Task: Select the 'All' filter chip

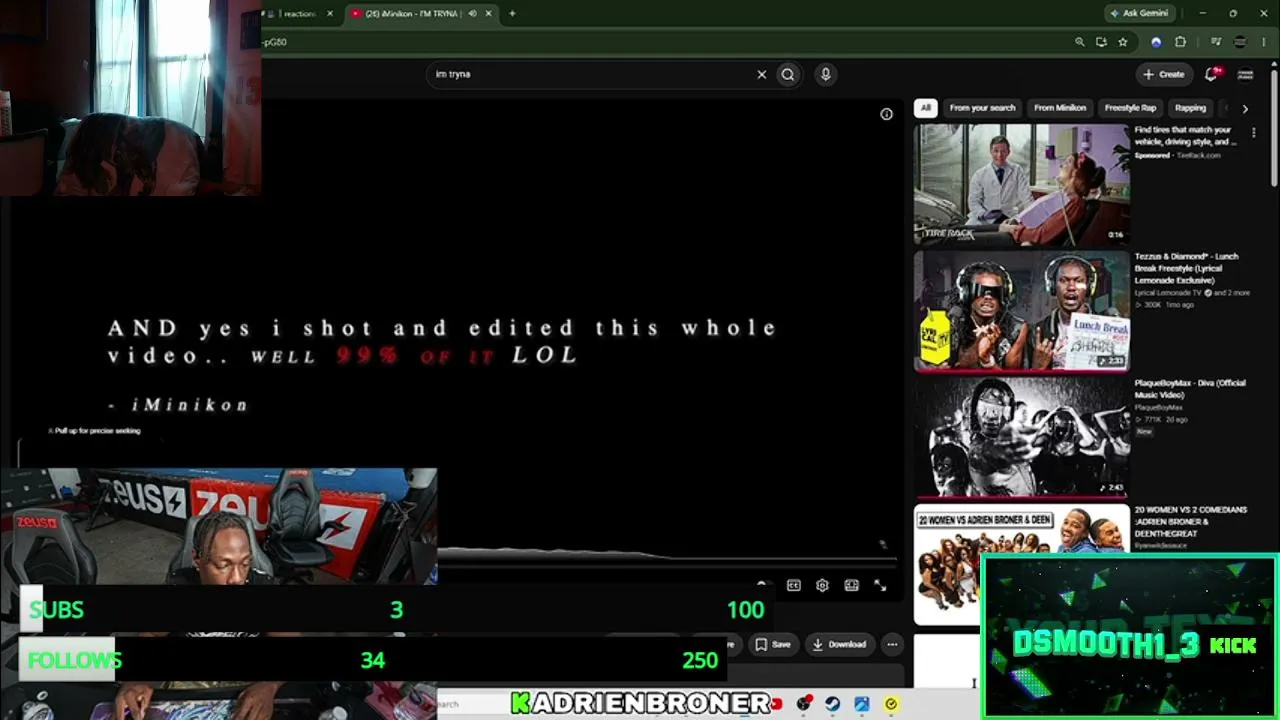Action: click(x=925, y=108)
